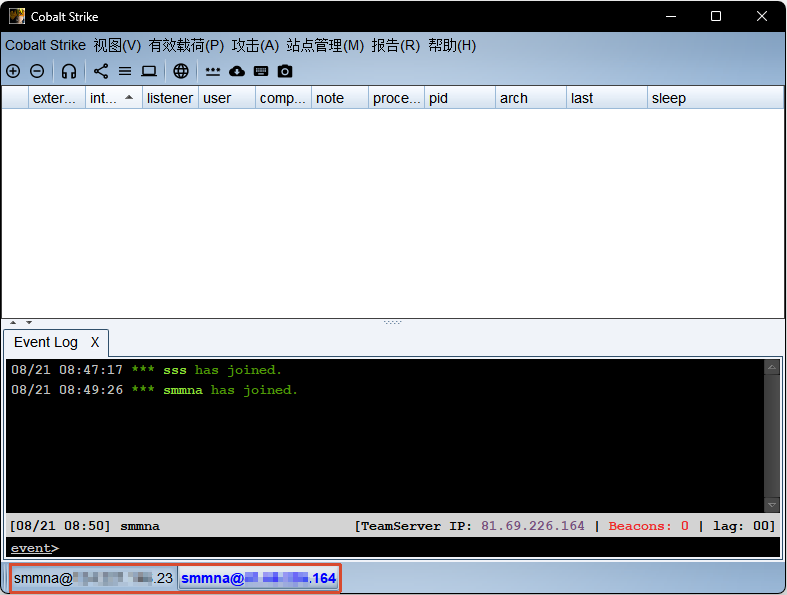View keystrokes using the keyboard icon
787x595 pixels.
pyautogui.click(x=261, y=71)
